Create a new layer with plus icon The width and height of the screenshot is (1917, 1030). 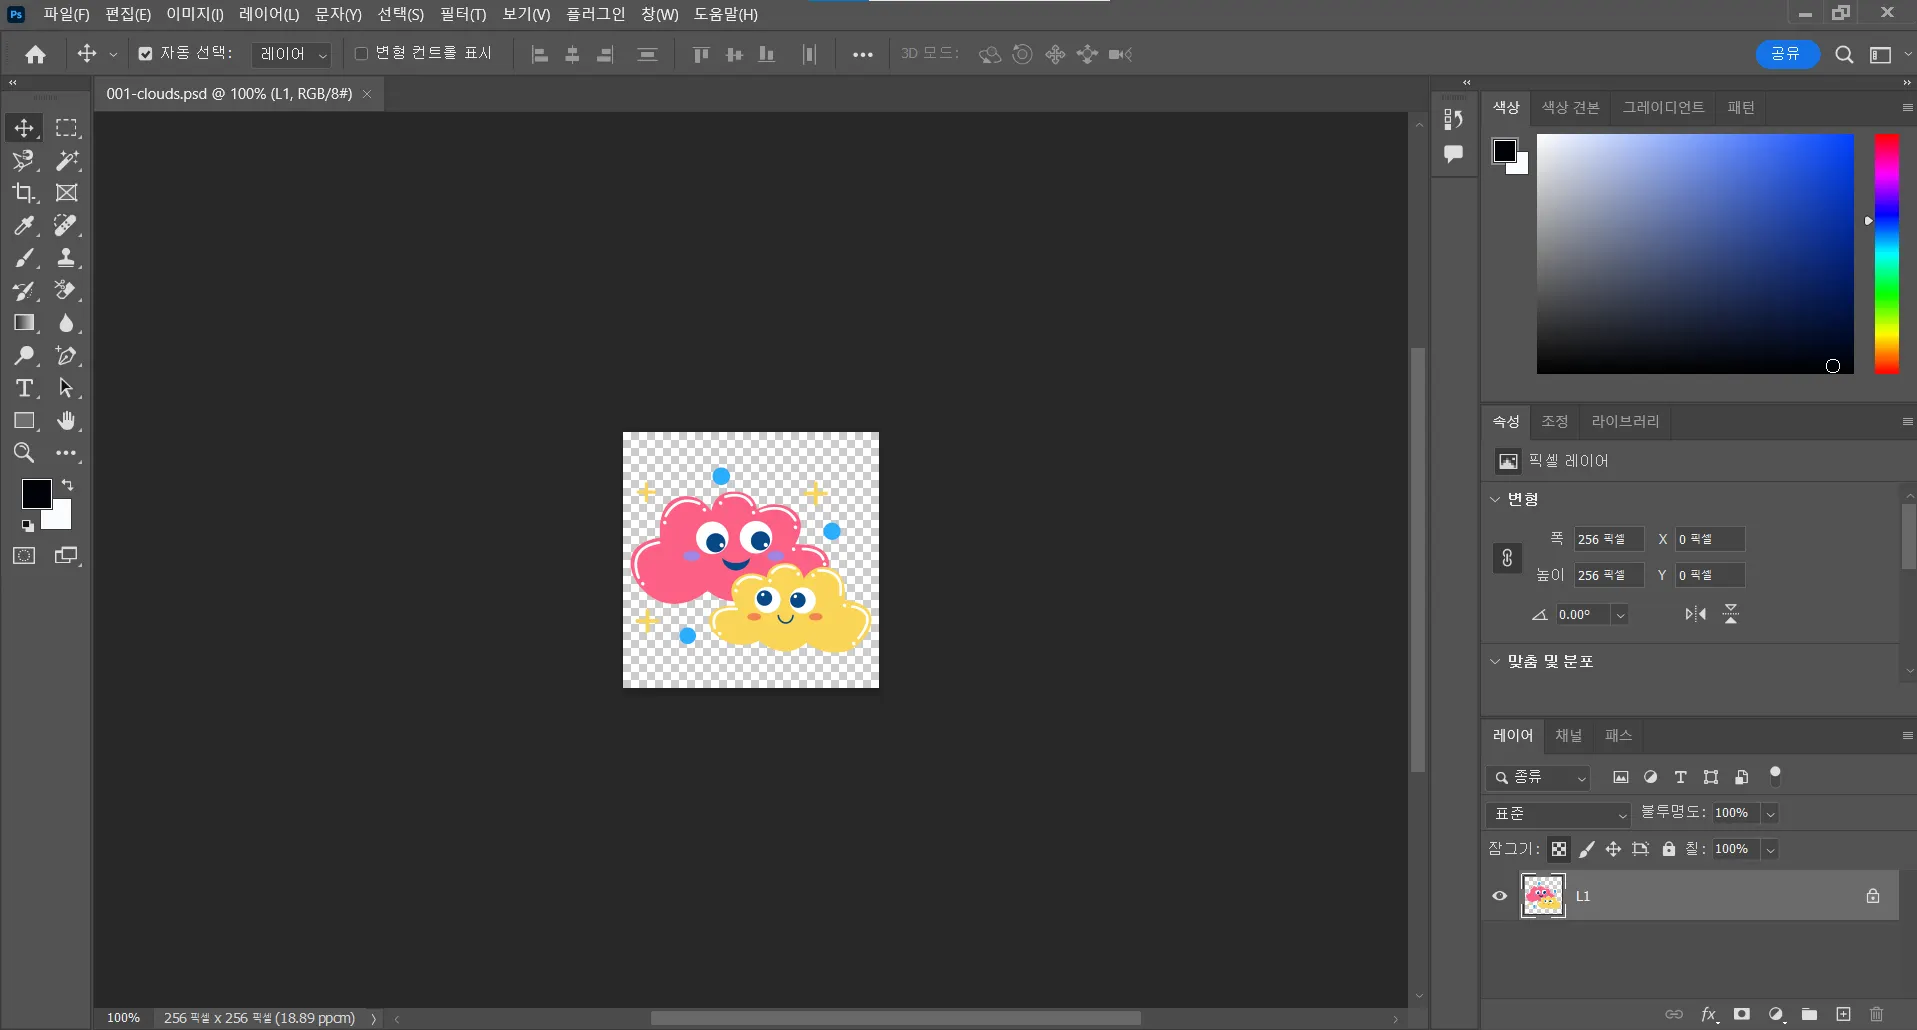pos(1843,1014)
